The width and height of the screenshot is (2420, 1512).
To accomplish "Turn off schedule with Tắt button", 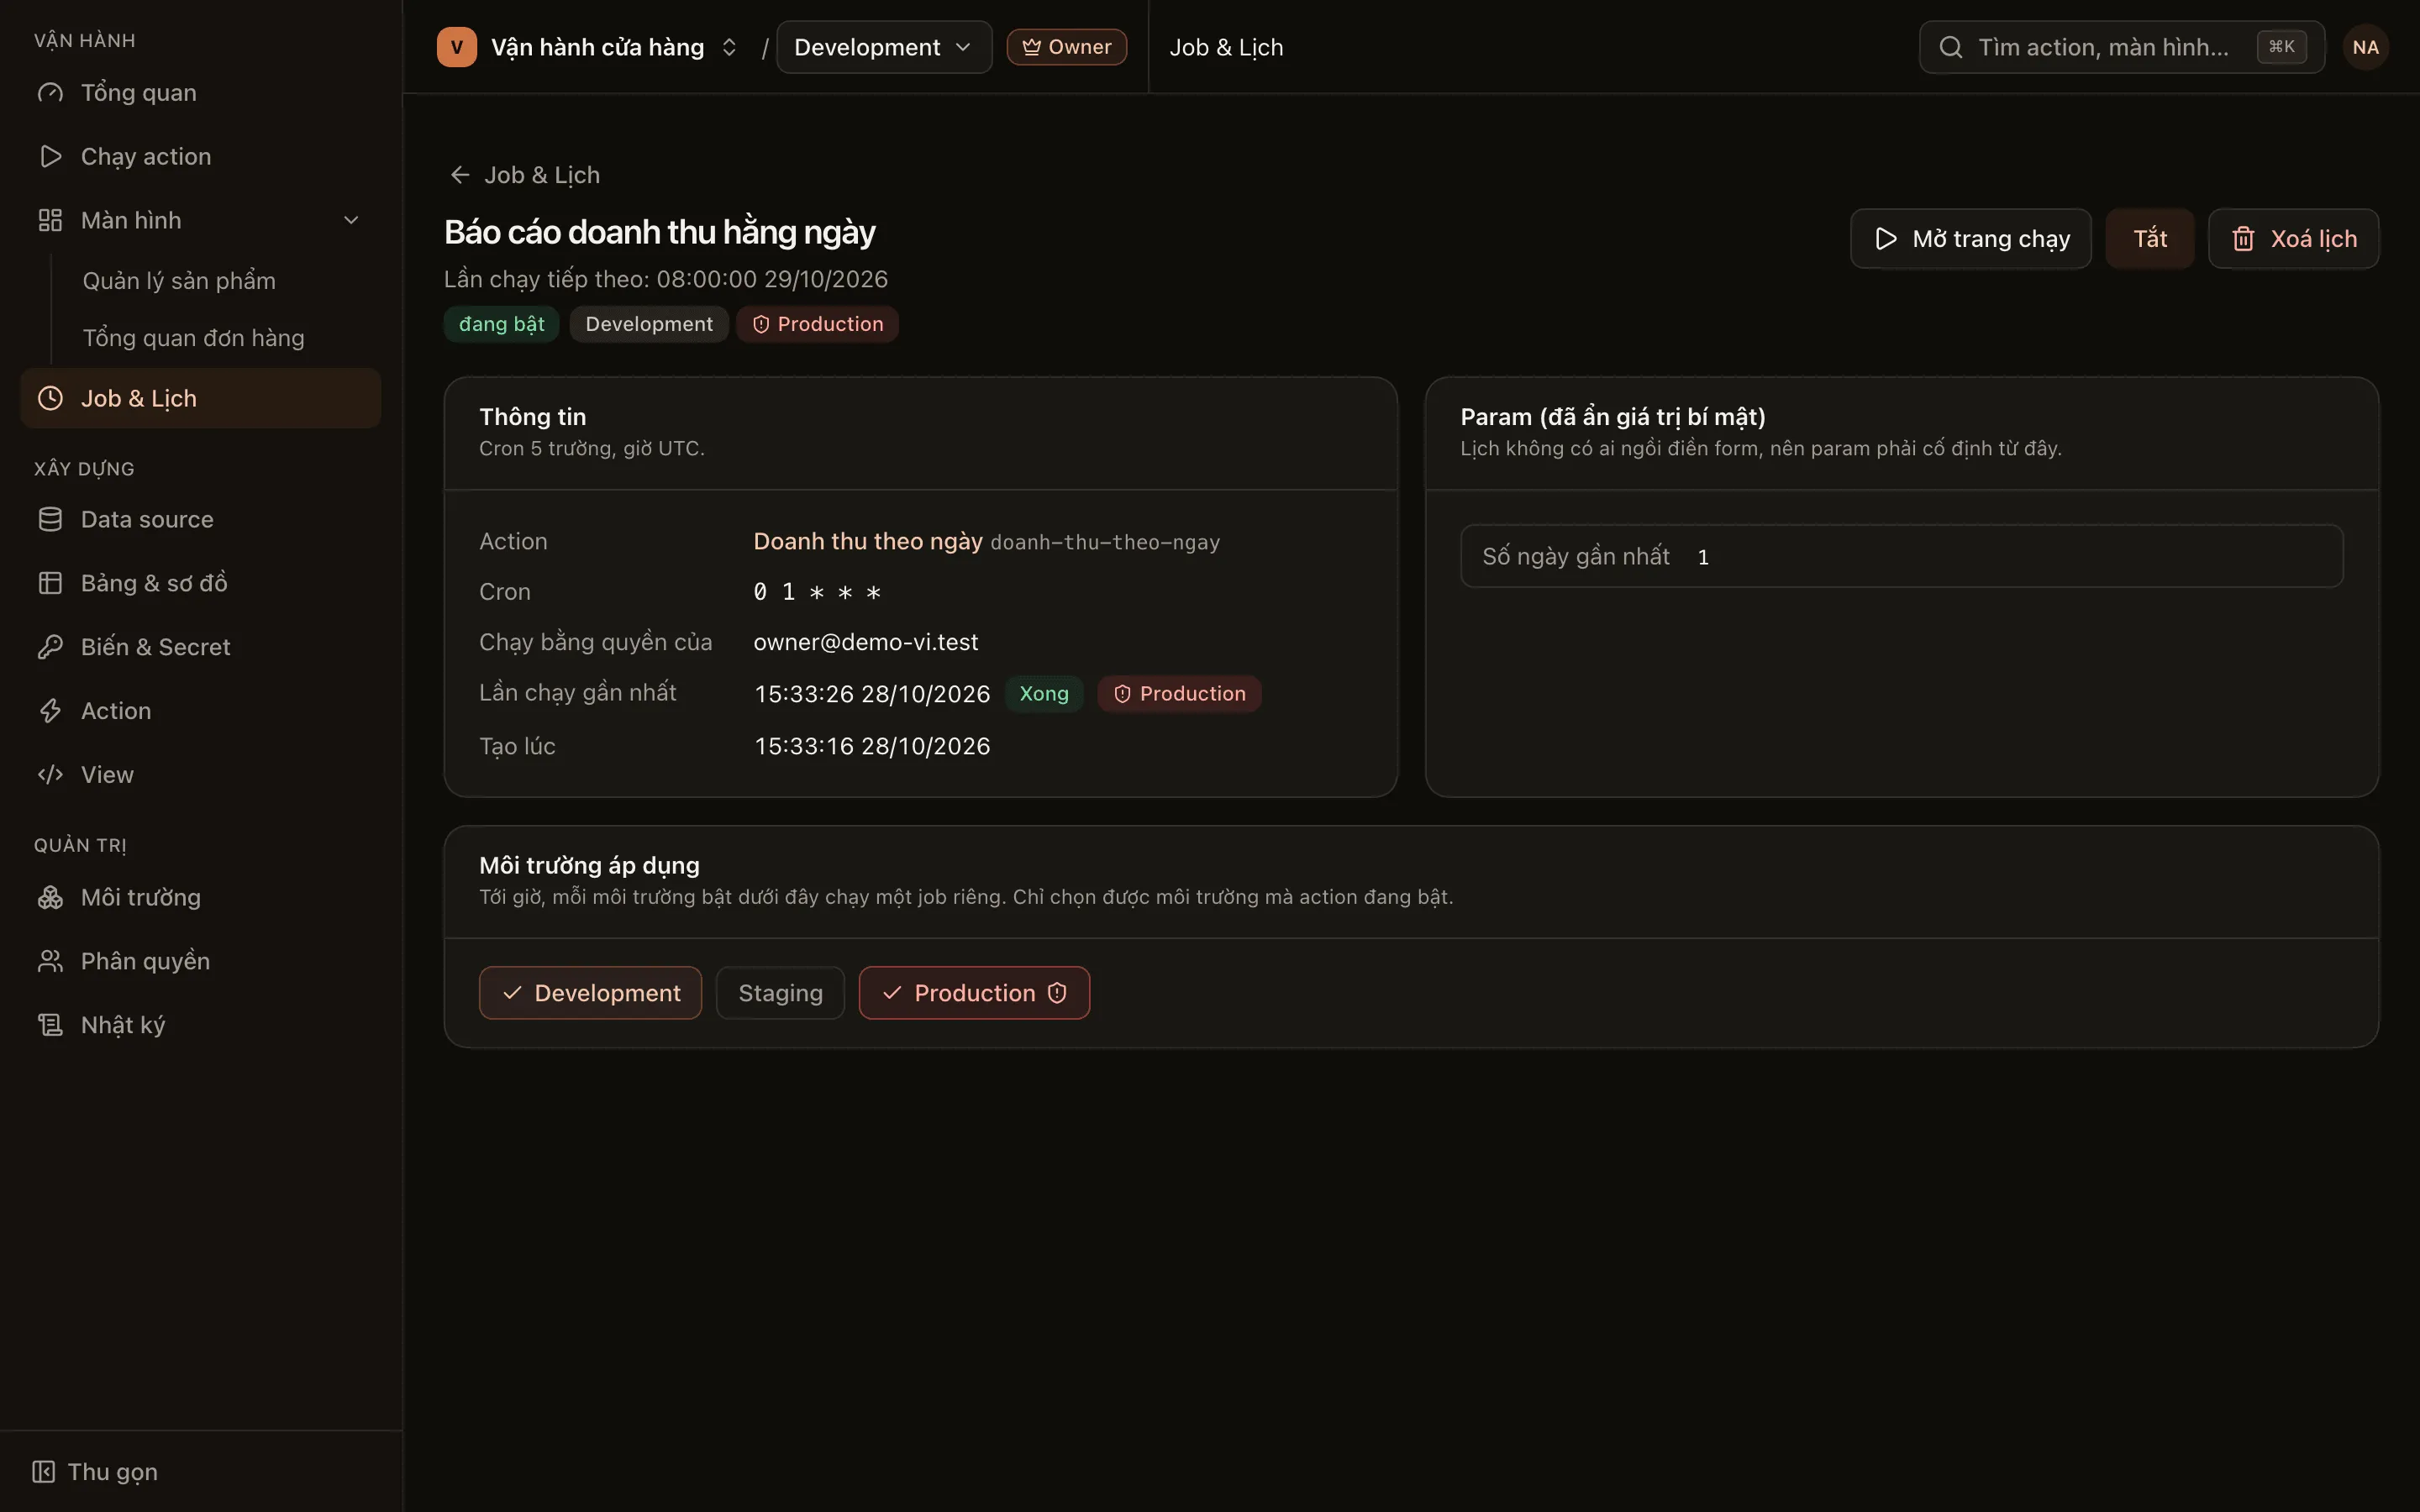I will pos(2150,239).
